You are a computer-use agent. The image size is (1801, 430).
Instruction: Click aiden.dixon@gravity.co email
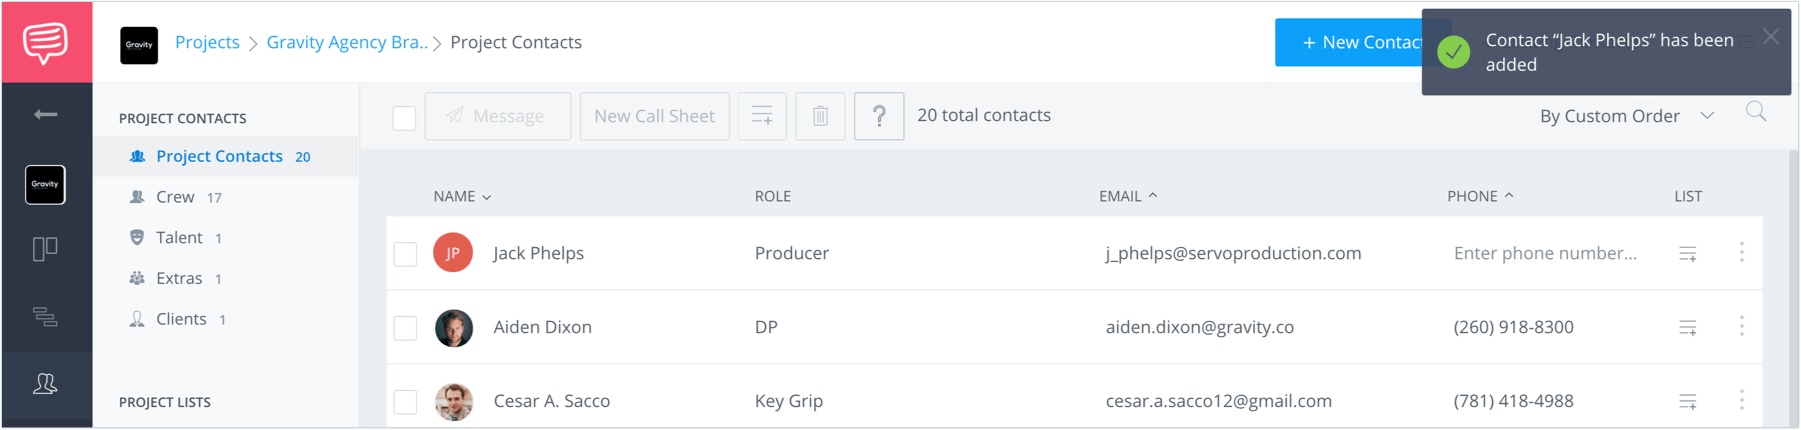pos(1200,327)
